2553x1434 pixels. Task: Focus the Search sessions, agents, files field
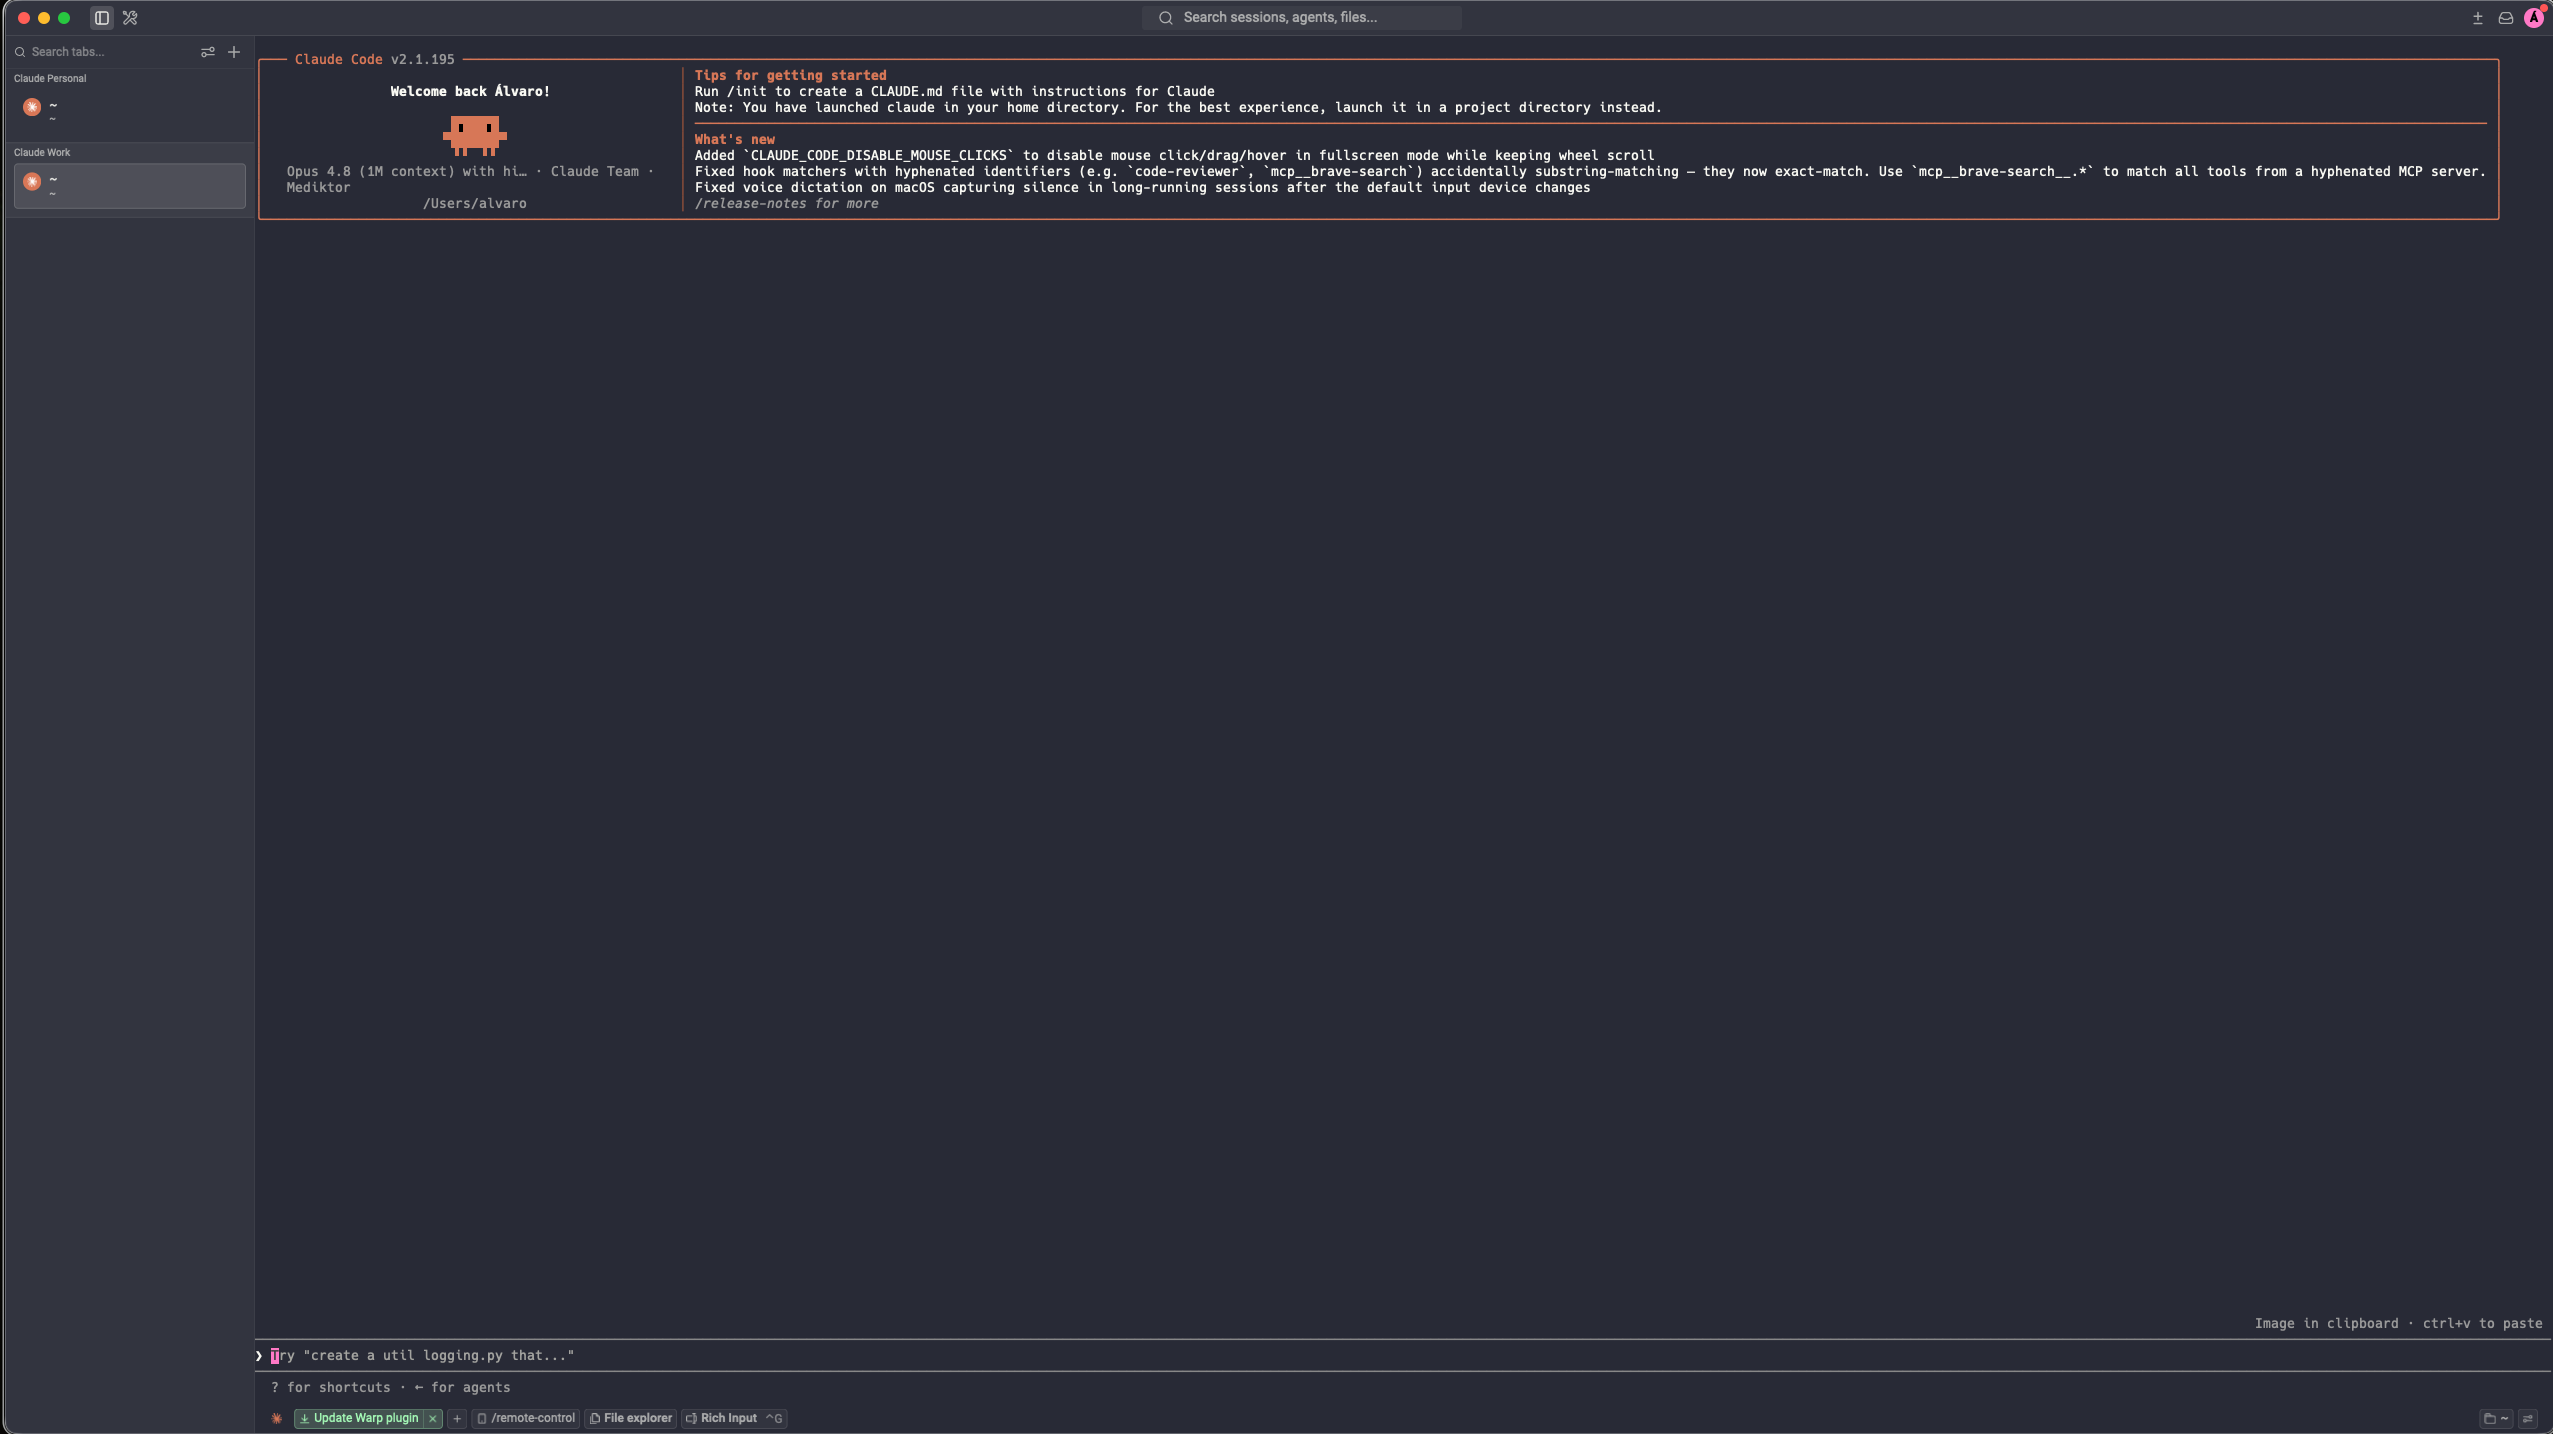pyautogui.click(x=1302, y=17)
